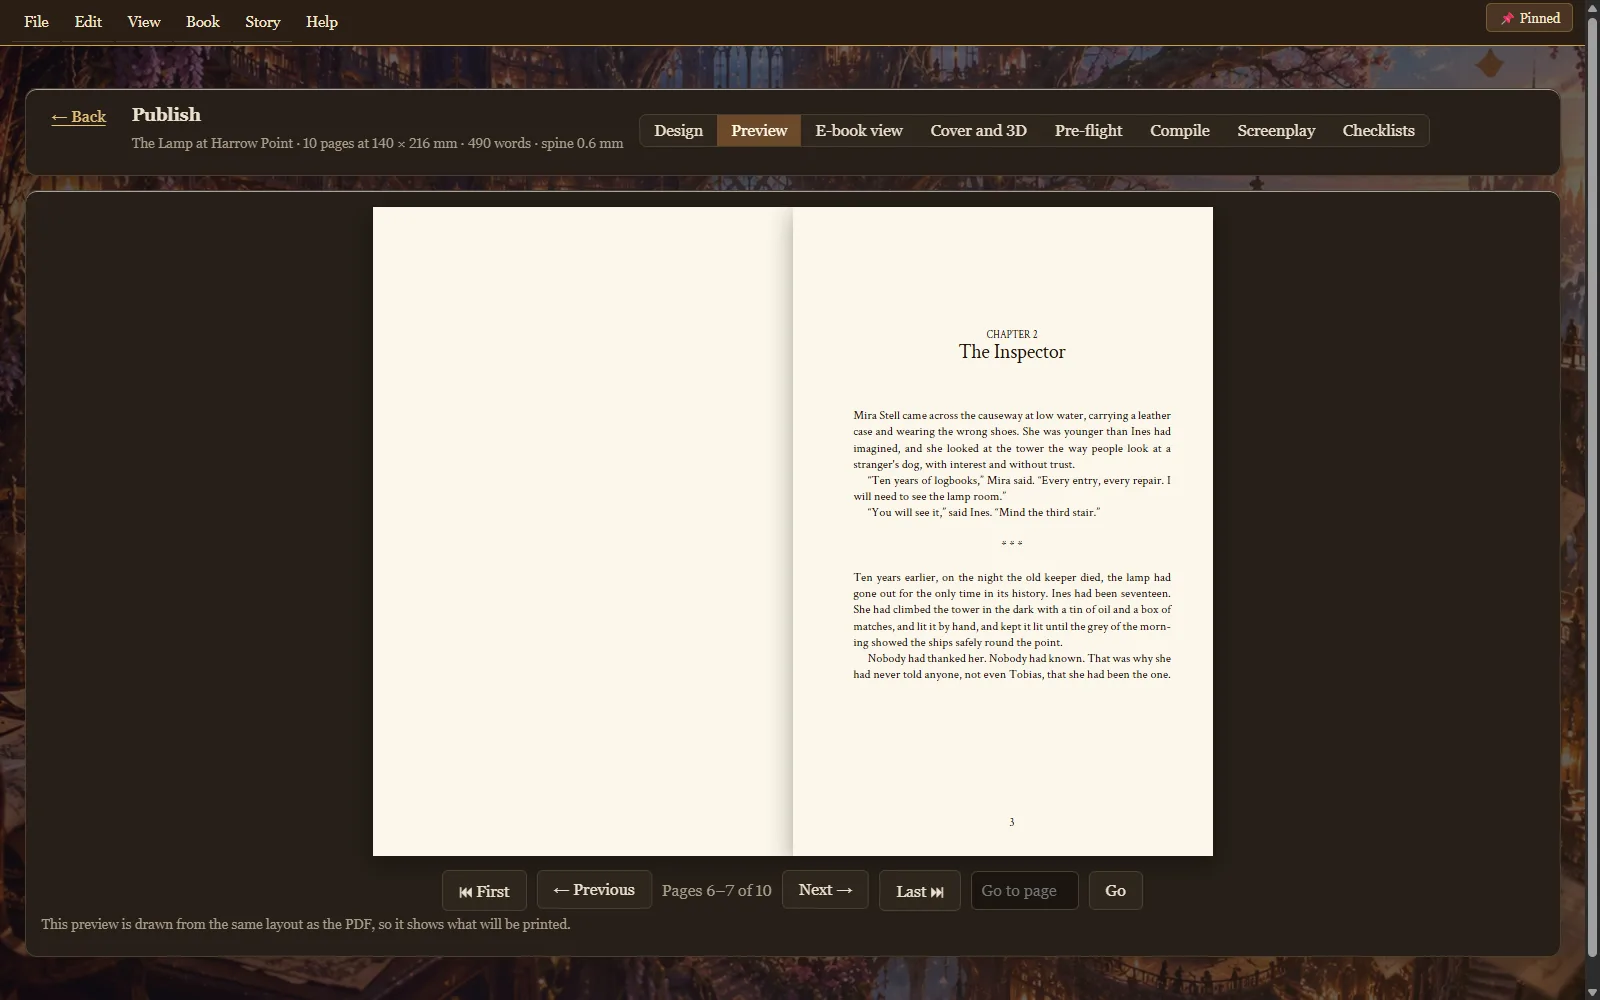Jump to the Last page
The width and height of the screenshot is (1600, 1000).
[x=920, y=891]
